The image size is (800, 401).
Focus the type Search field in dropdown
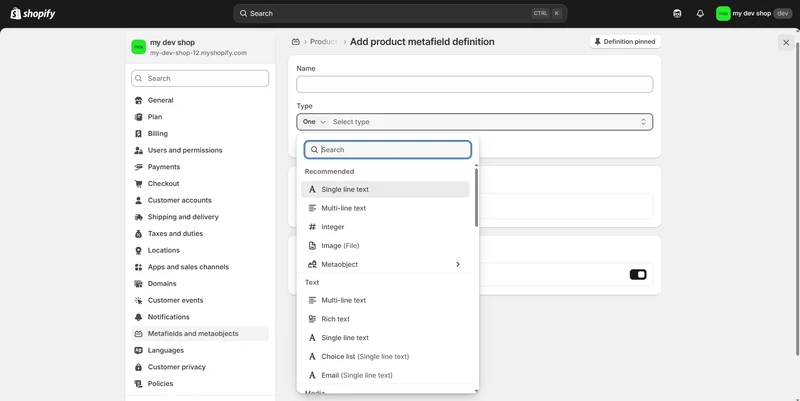pyautogui.click(x=388, y=149)
